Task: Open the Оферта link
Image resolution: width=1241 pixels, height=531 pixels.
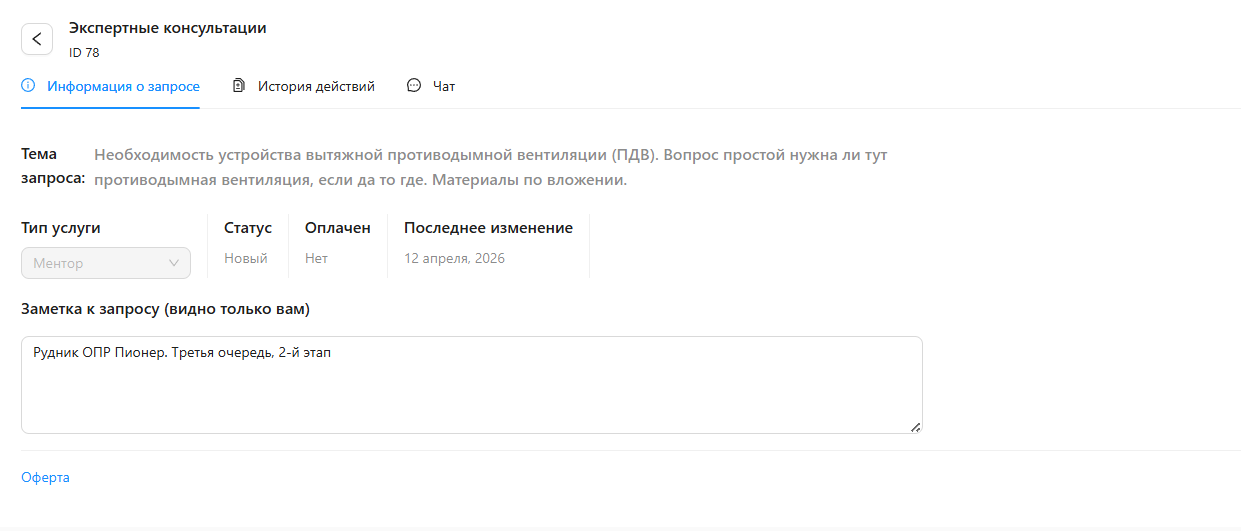Action: [x=45, y=477]
